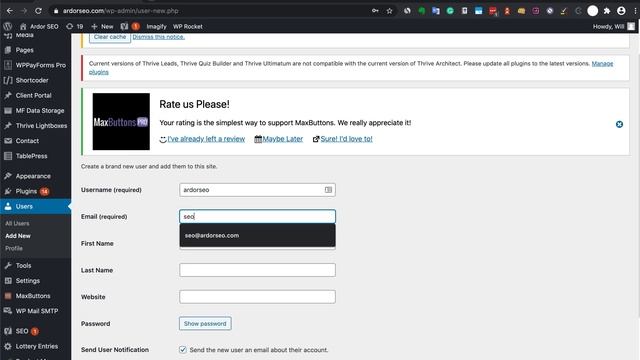Click the browser back arrow
The image size is (640, 360).
tap(9, 11)
